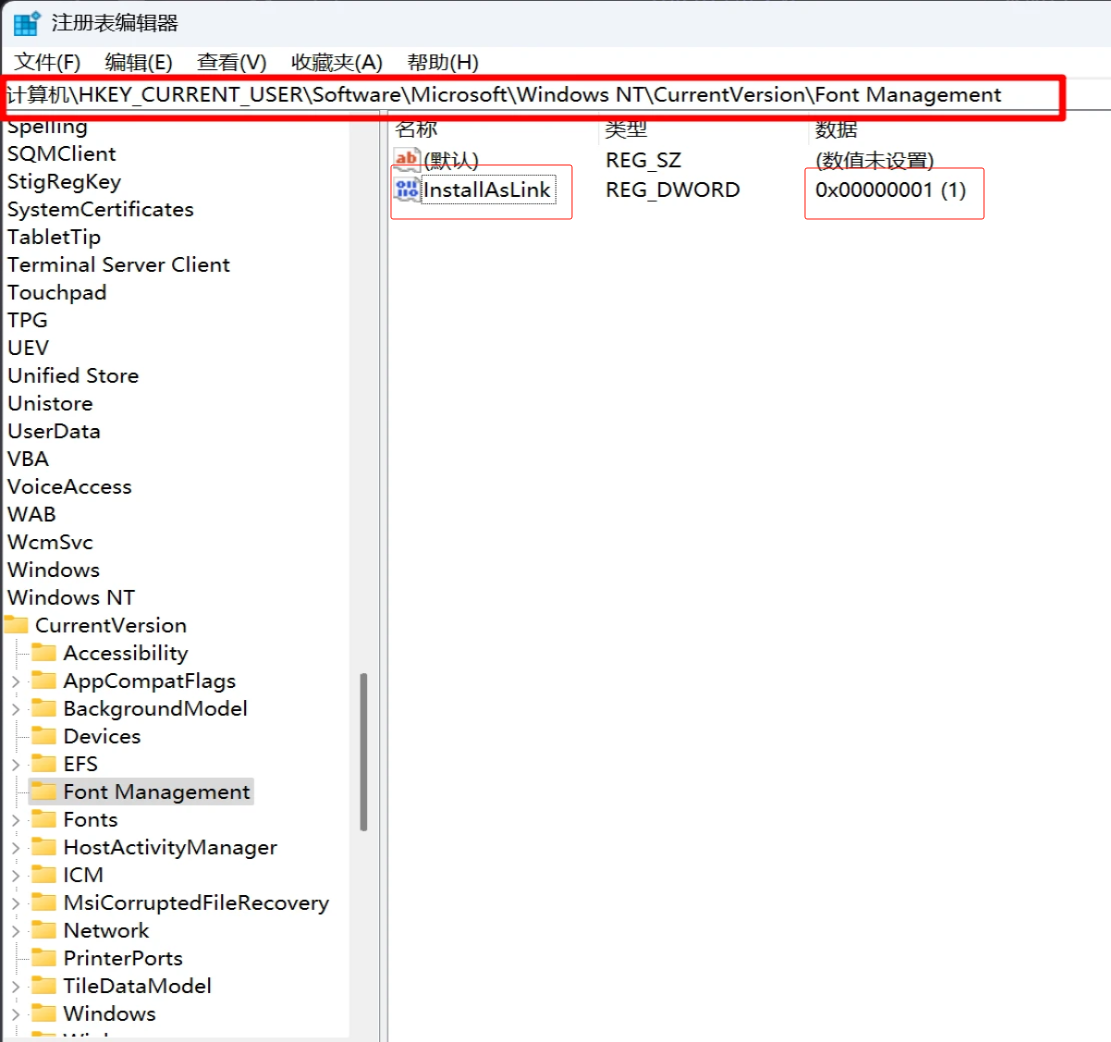Open the 收藏夹(A) menu
Screen dimensions: 1111x1042
(337, 62)
